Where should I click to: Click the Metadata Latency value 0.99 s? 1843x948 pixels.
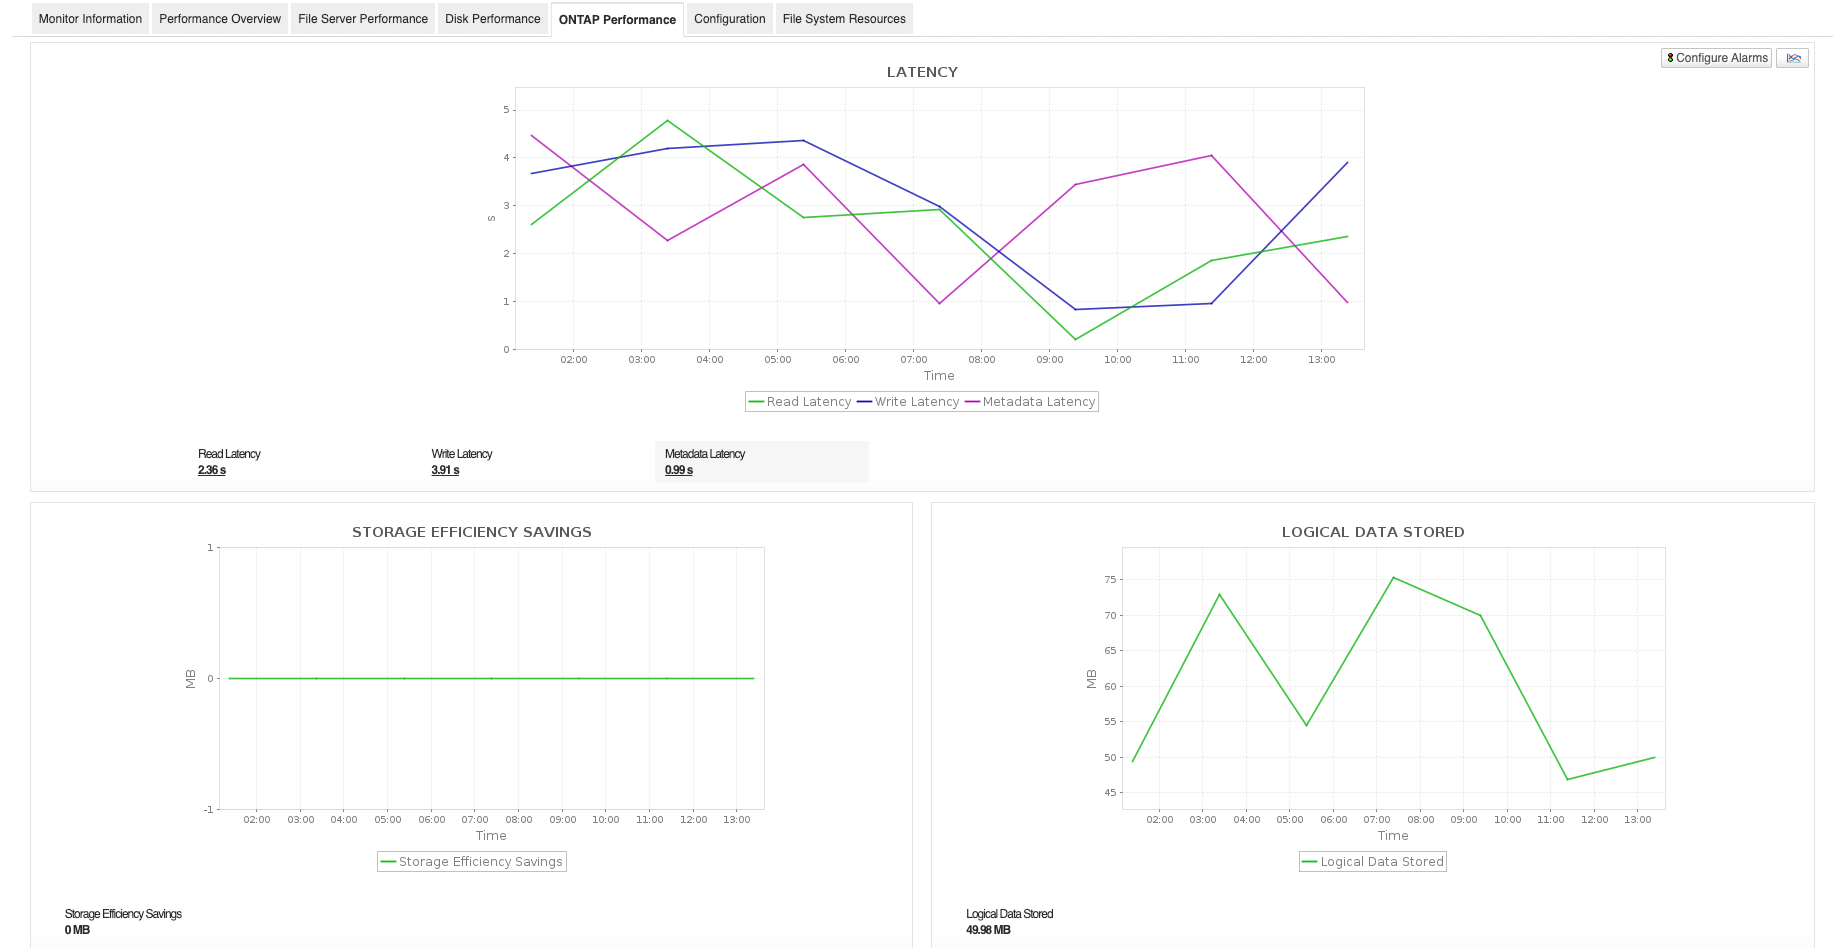(679, 470)
